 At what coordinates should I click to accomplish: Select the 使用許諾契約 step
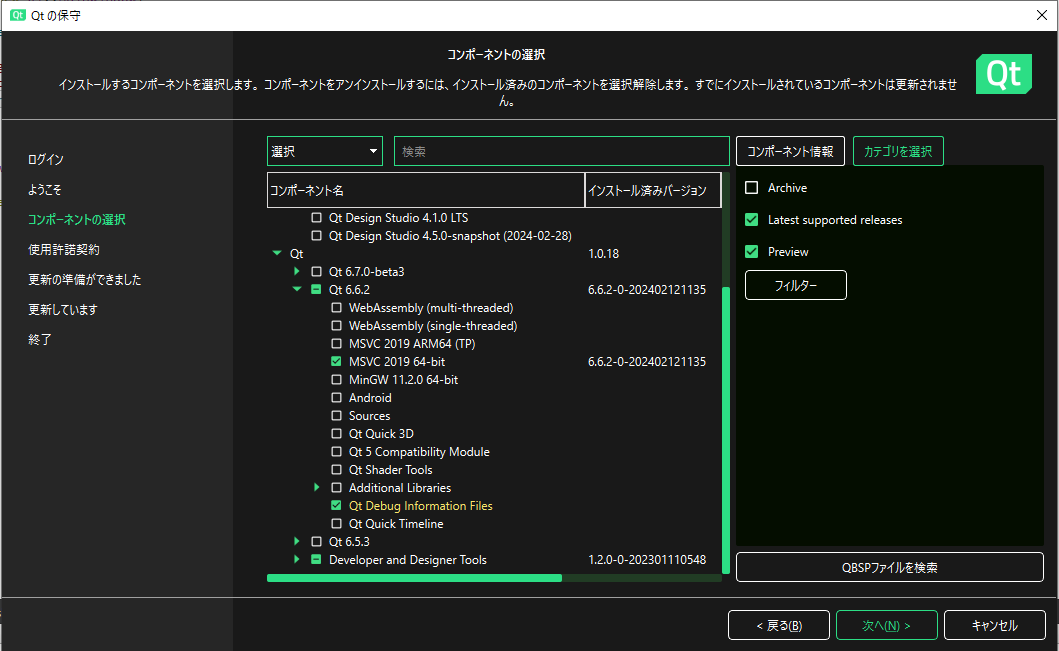tap(63, 249)
